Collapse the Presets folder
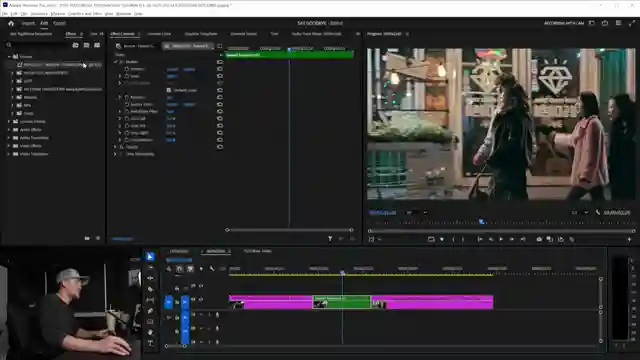640x360 pixels. (9, 57)
